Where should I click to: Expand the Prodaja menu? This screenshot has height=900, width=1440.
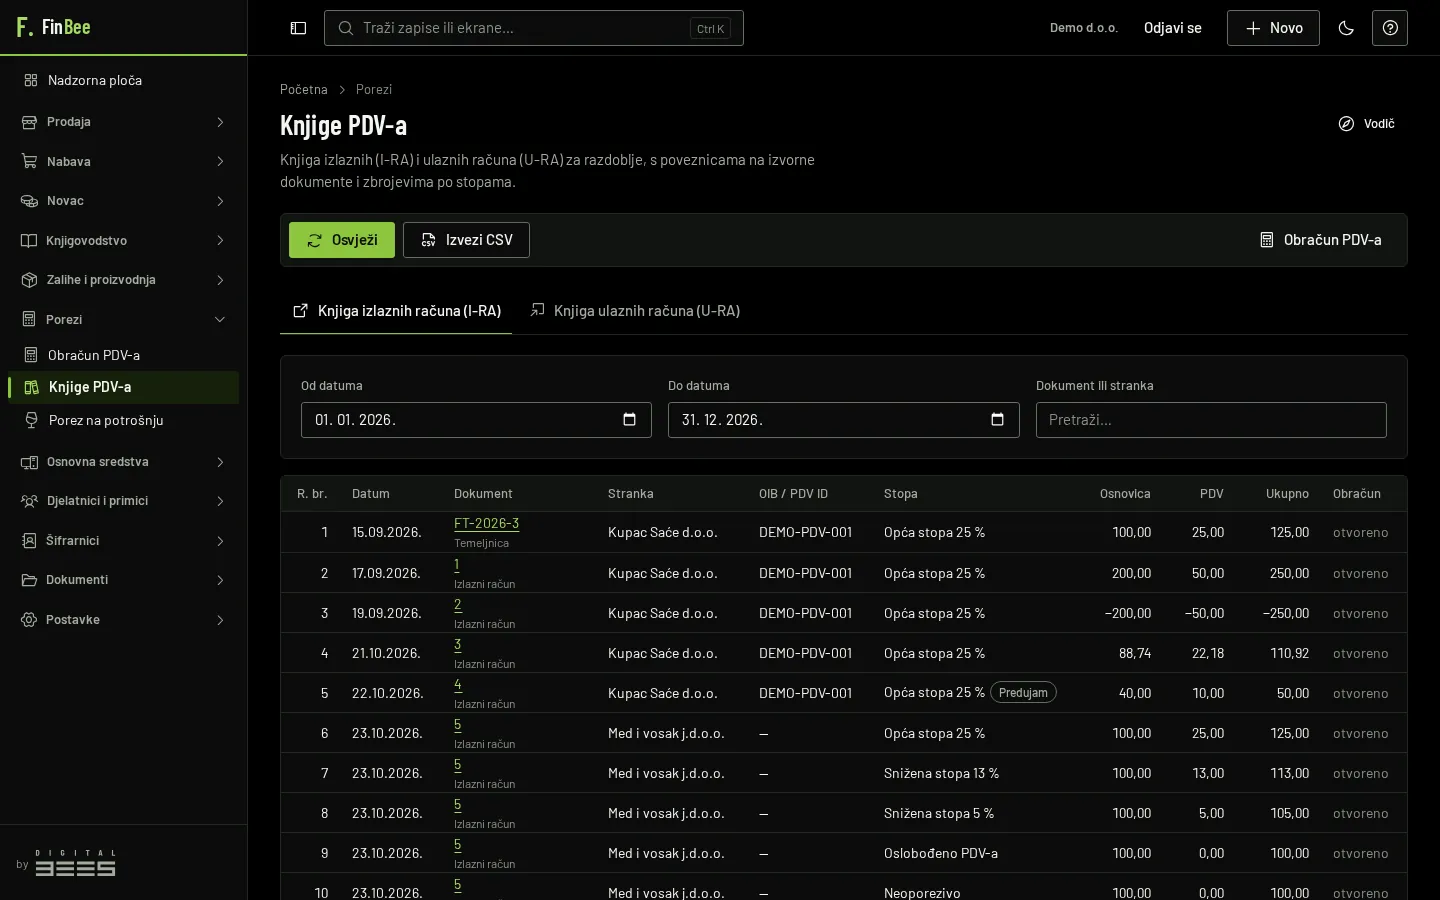coord(123,122)
